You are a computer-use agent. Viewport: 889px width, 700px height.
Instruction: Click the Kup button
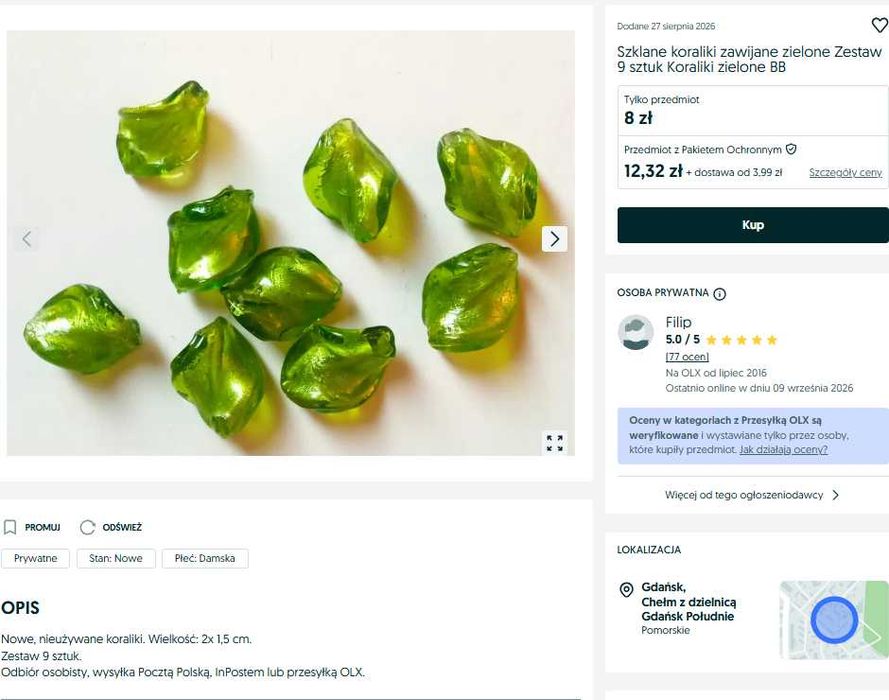(x=753, y=225)
